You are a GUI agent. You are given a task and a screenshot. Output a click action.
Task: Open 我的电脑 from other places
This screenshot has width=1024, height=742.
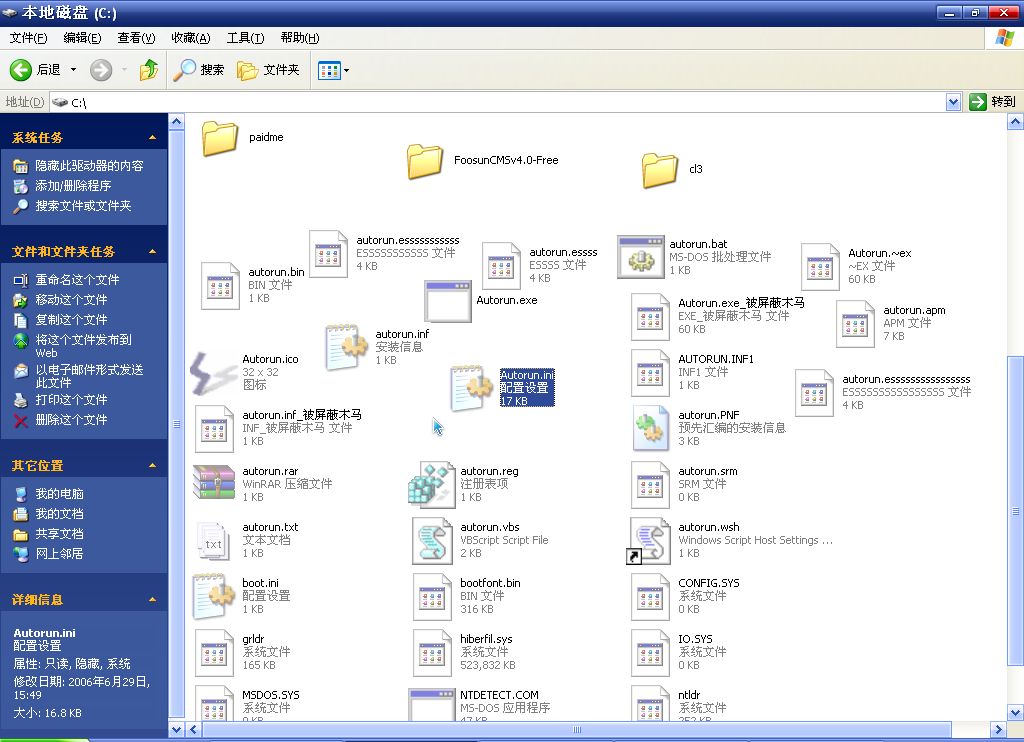[x=59, y=494]
